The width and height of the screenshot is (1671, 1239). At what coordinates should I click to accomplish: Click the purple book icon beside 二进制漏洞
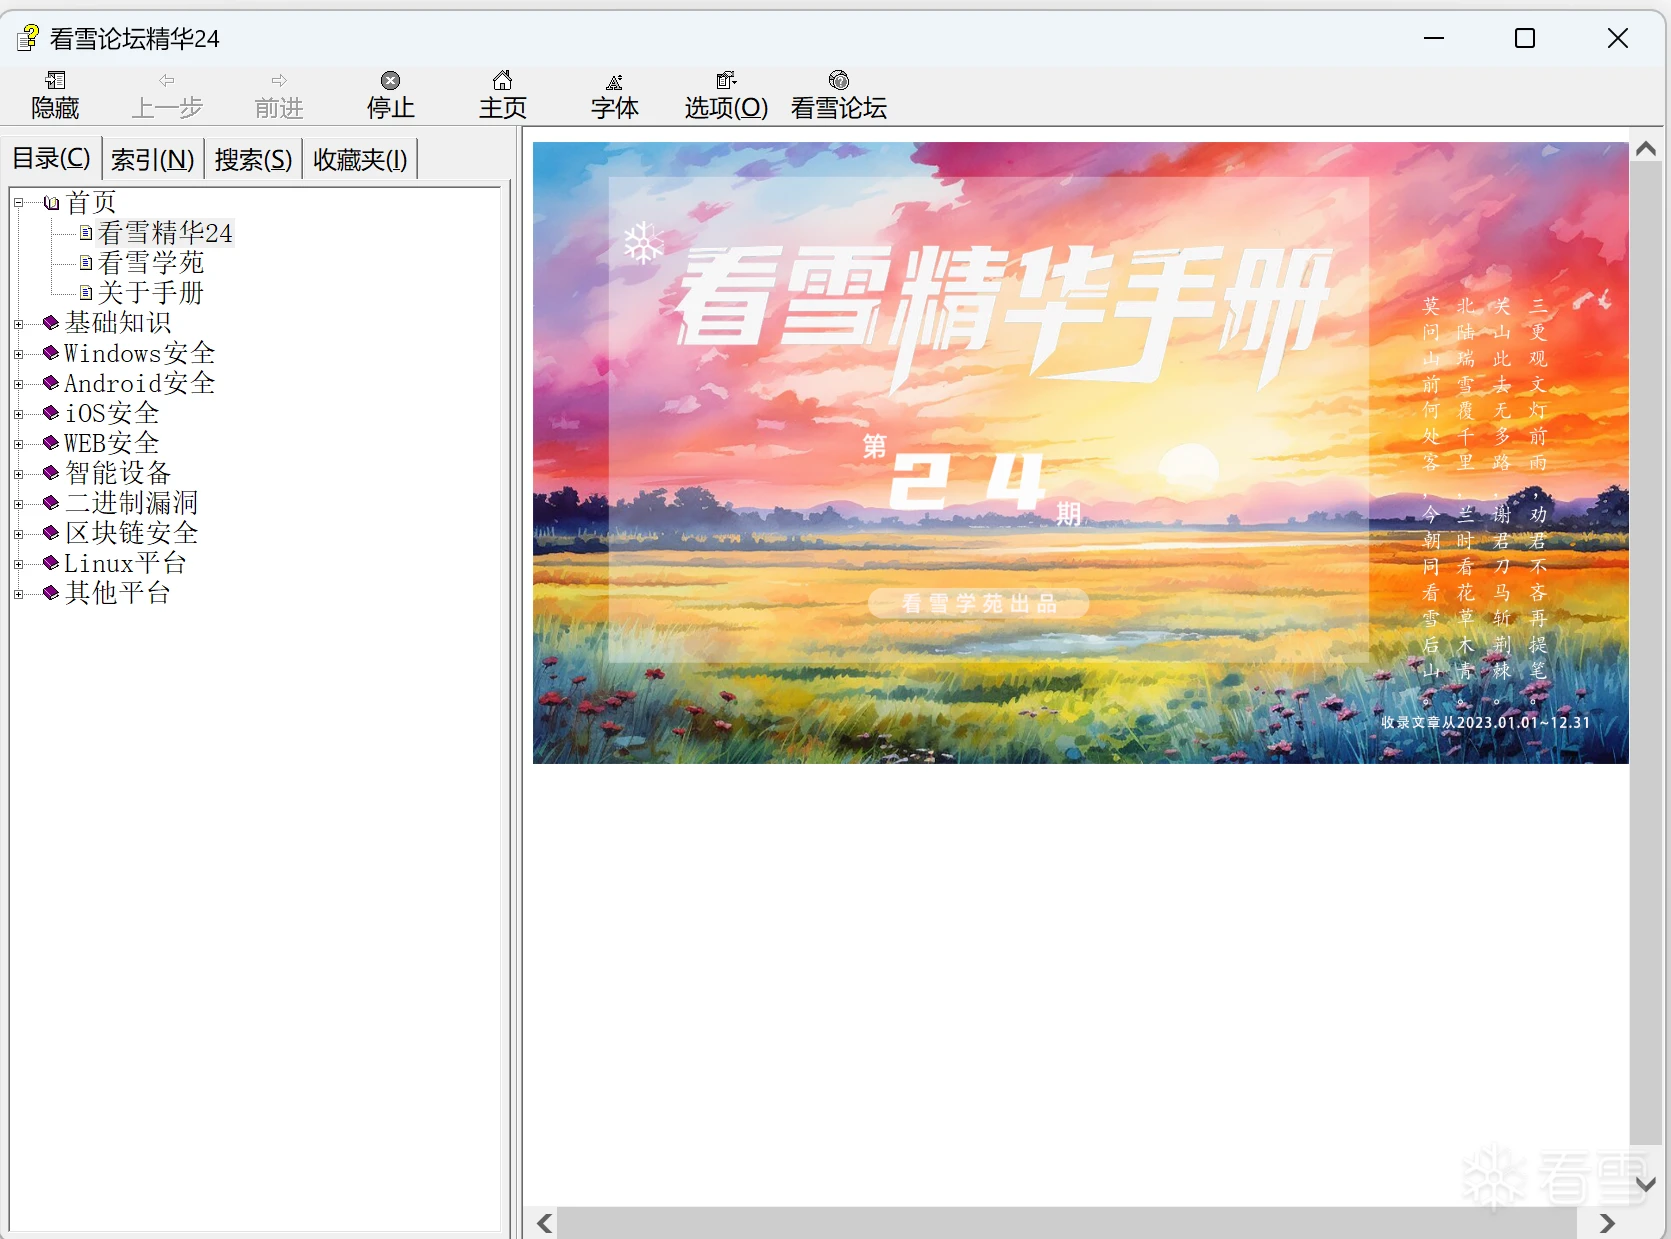pyautogui.click(x=51, y=503)
